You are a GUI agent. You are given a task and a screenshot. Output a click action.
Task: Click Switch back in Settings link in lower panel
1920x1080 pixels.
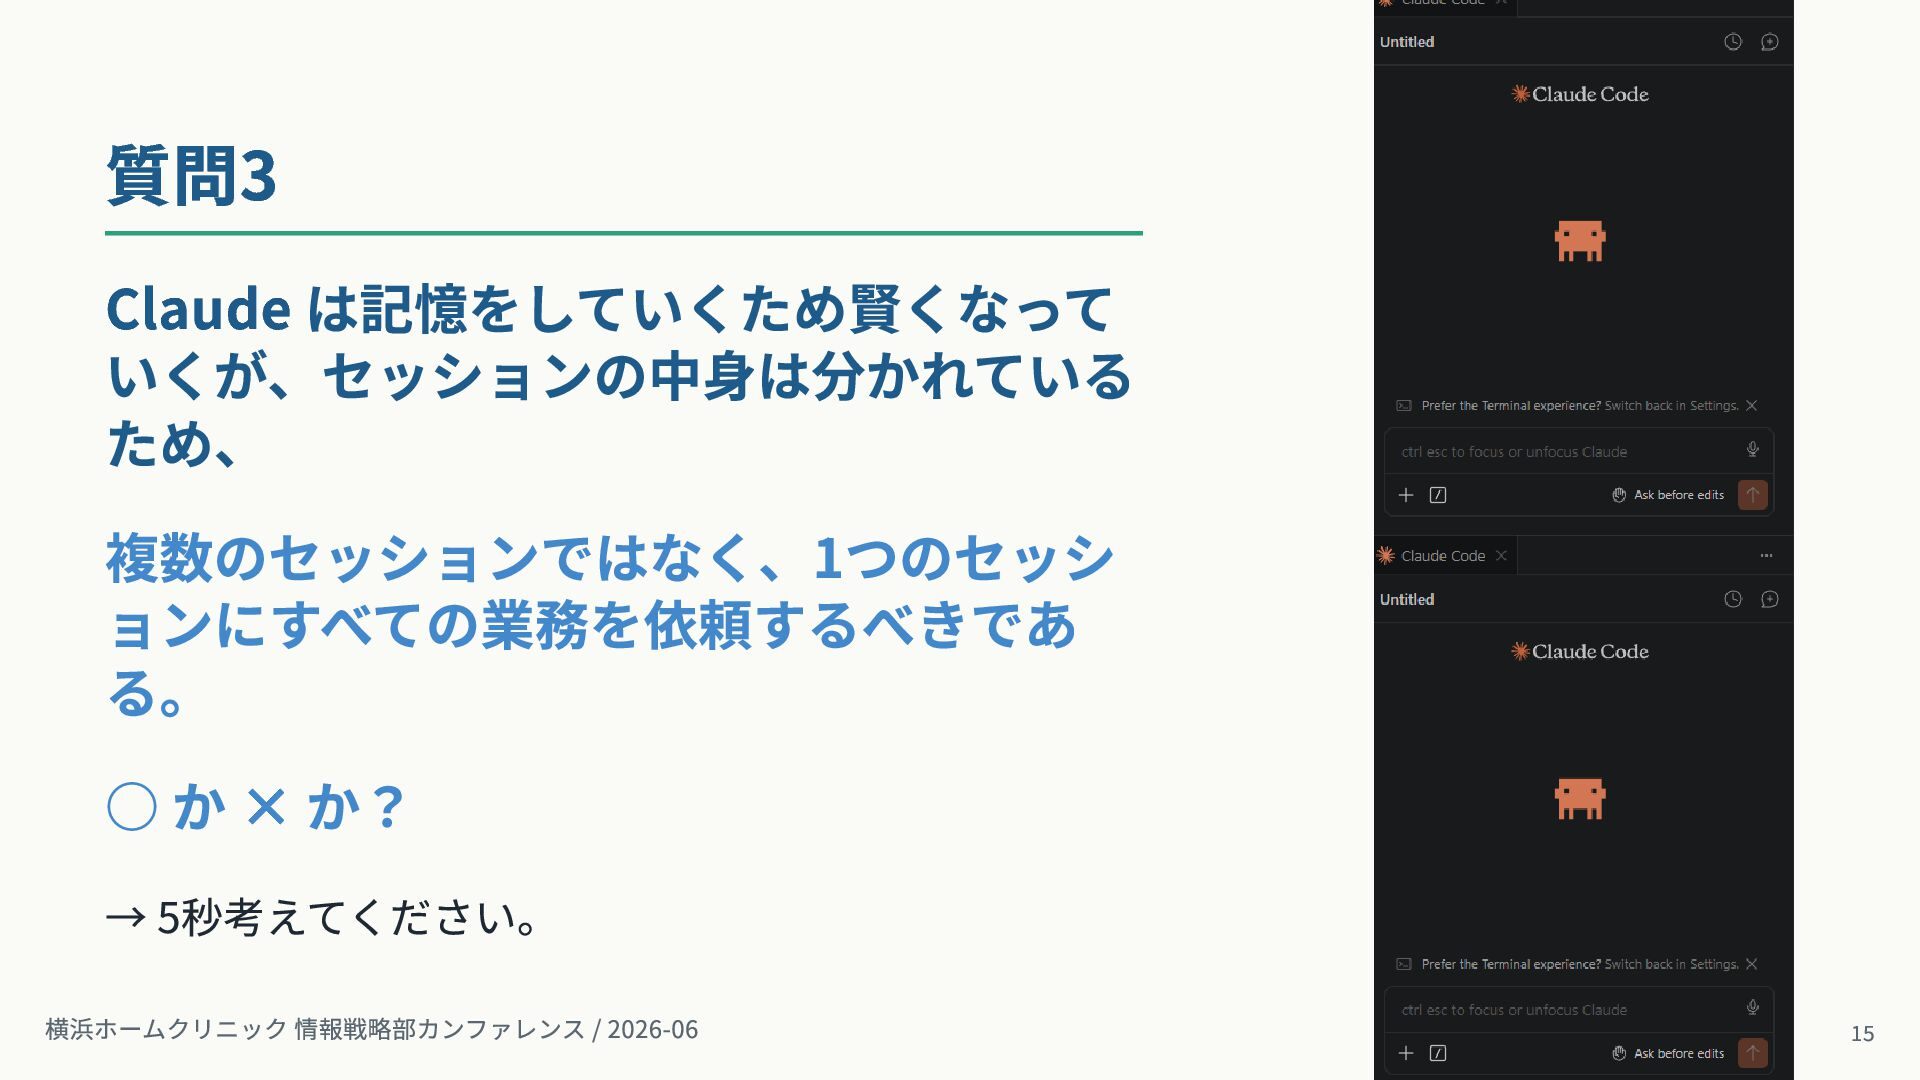(x=1671, y=964)
